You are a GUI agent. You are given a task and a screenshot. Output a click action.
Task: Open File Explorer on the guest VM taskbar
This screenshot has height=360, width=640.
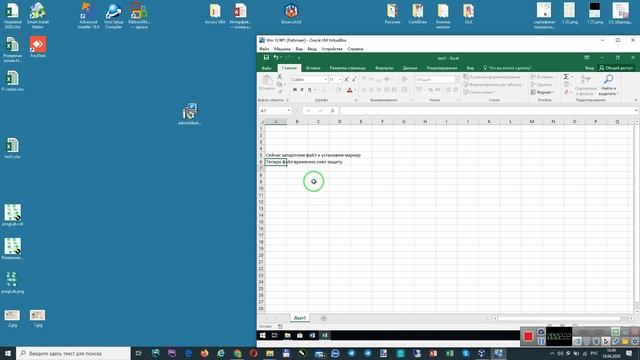pyautogui.click(x=287, y=336)
